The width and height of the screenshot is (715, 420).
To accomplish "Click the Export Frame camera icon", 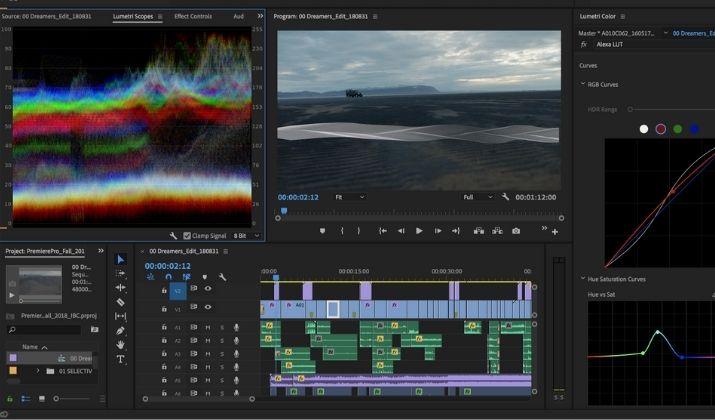I will 516,231.
